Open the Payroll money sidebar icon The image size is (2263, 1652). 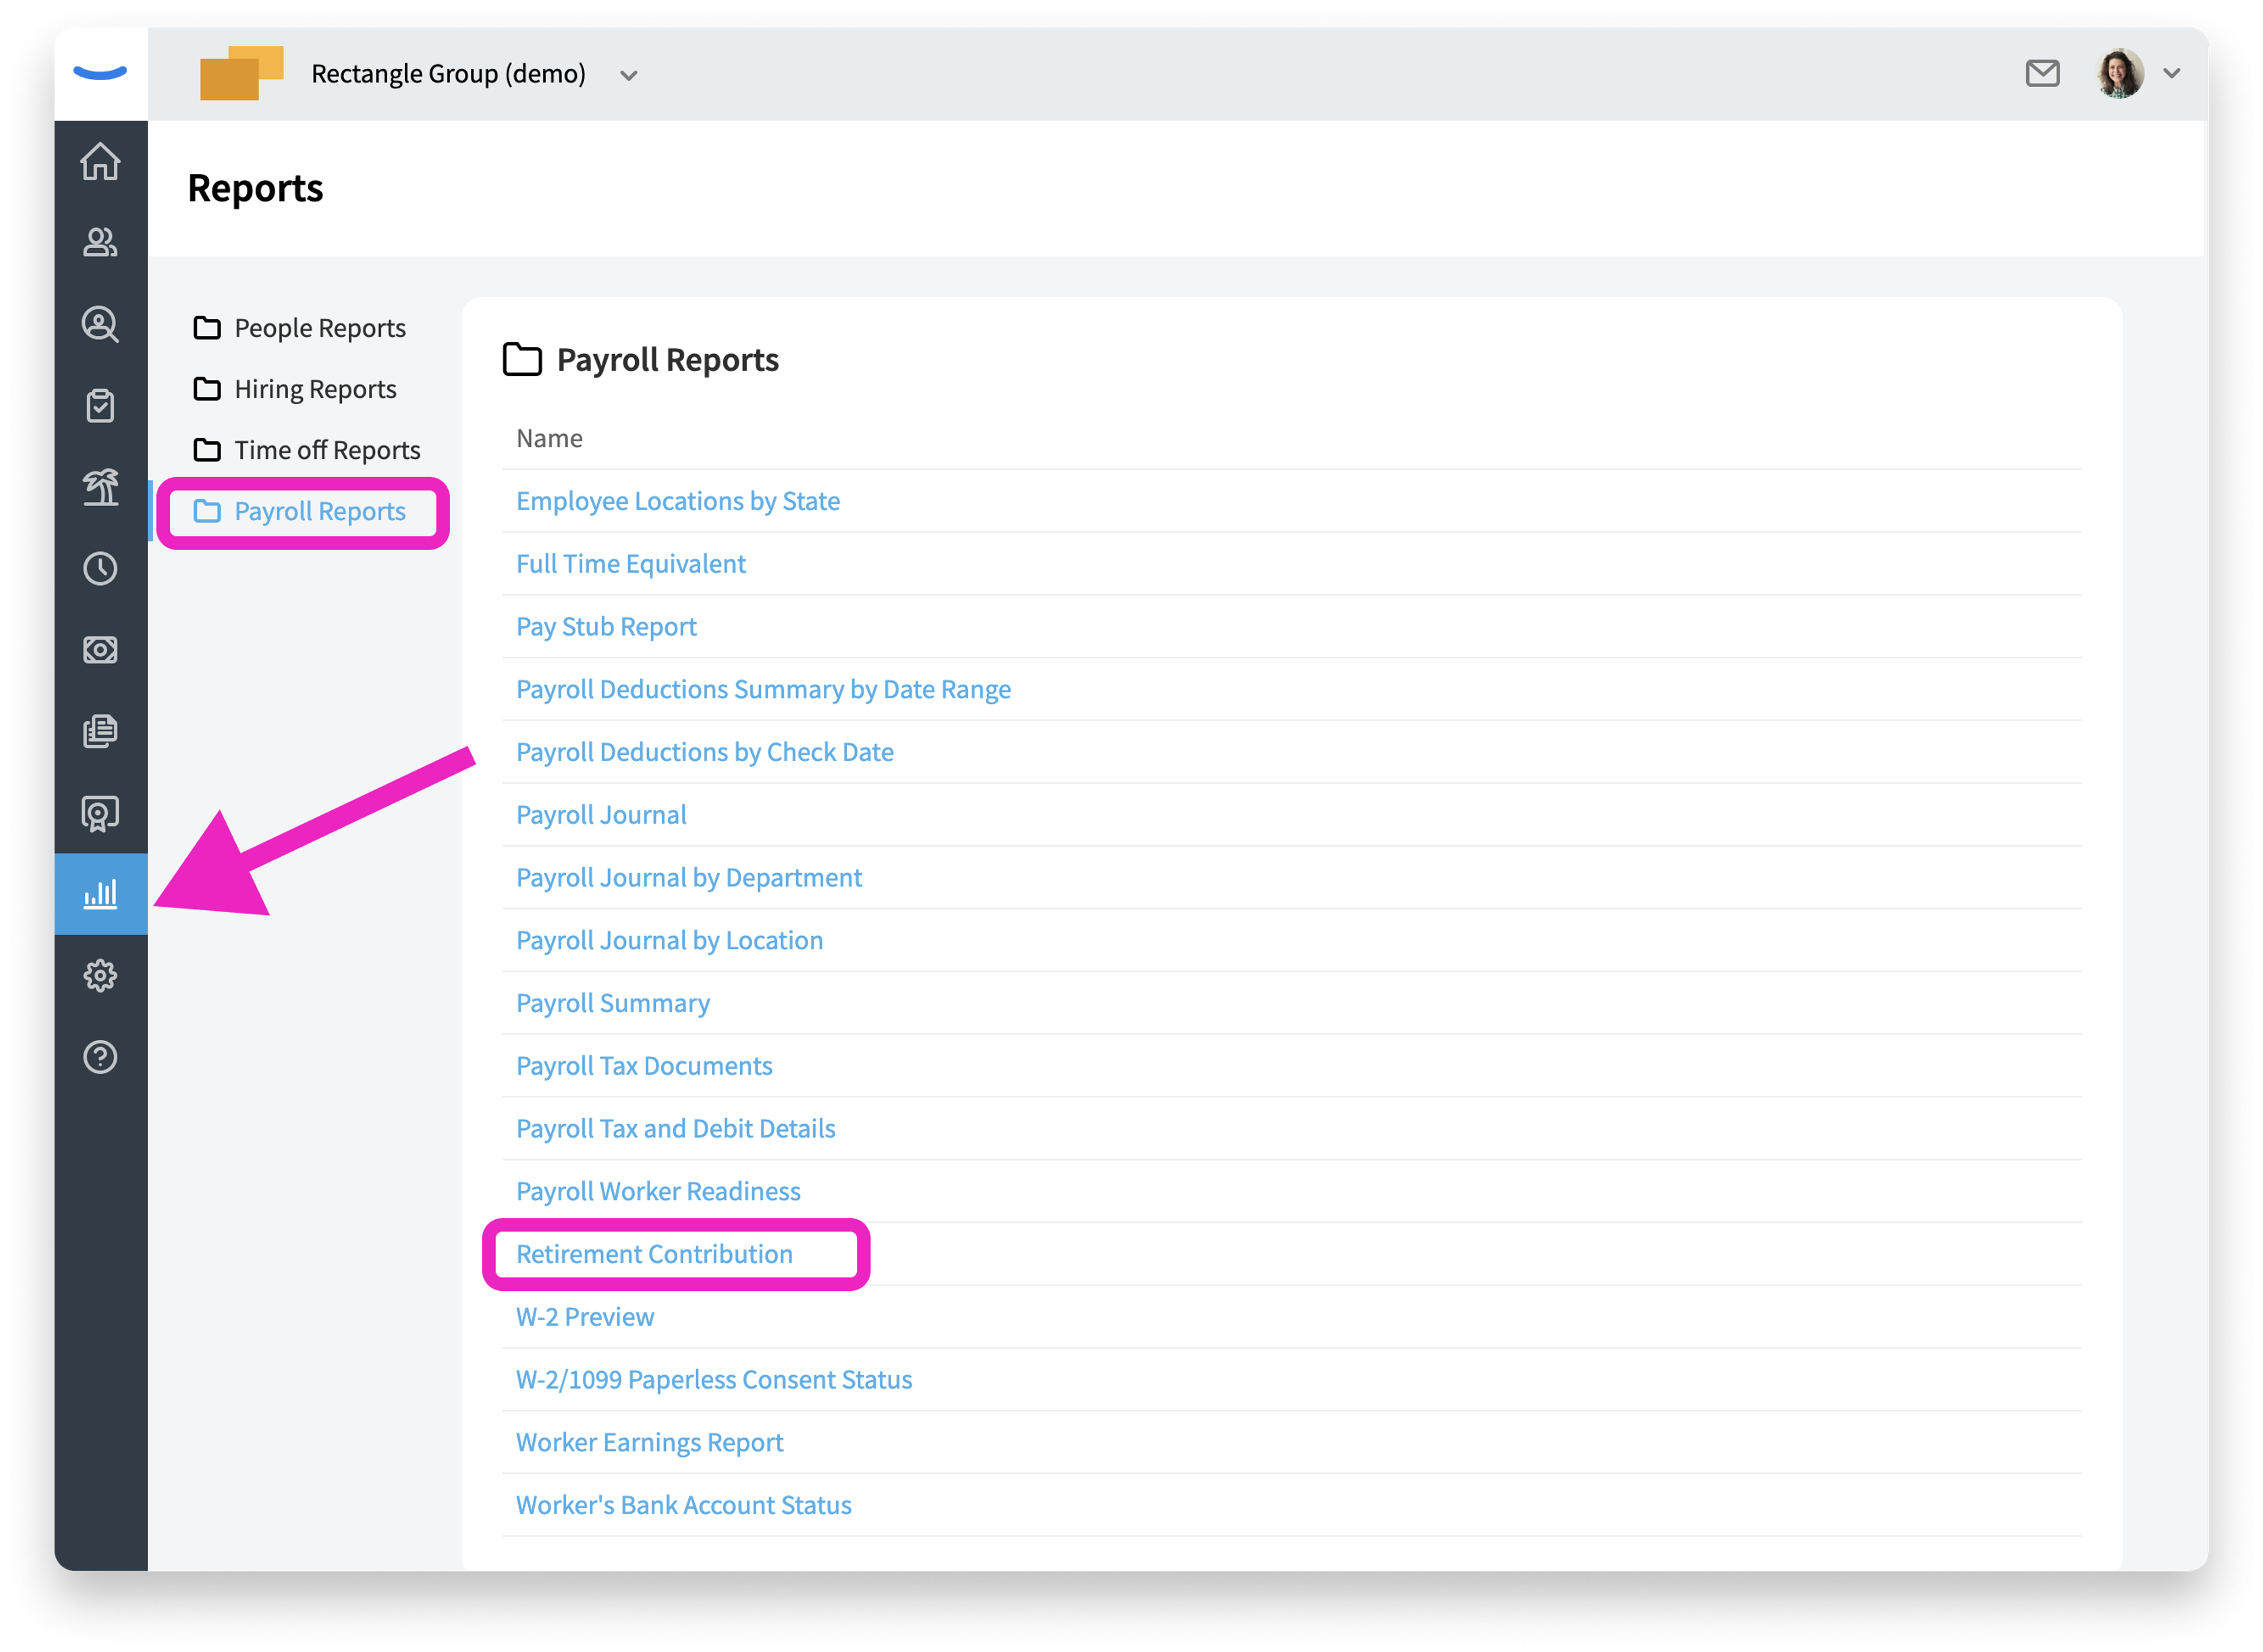(100, 650)
